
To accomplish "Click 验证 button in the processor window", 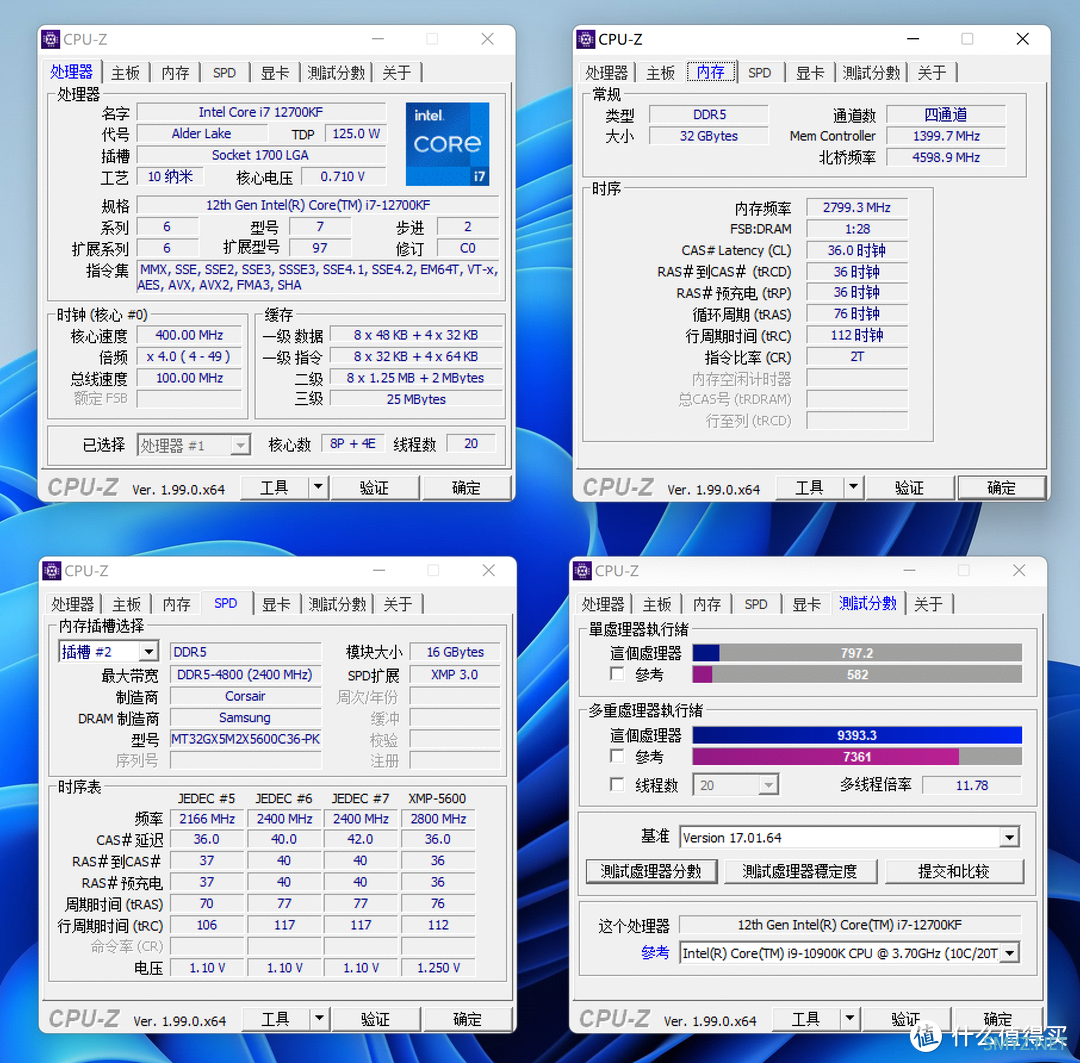I will [374, 487].
